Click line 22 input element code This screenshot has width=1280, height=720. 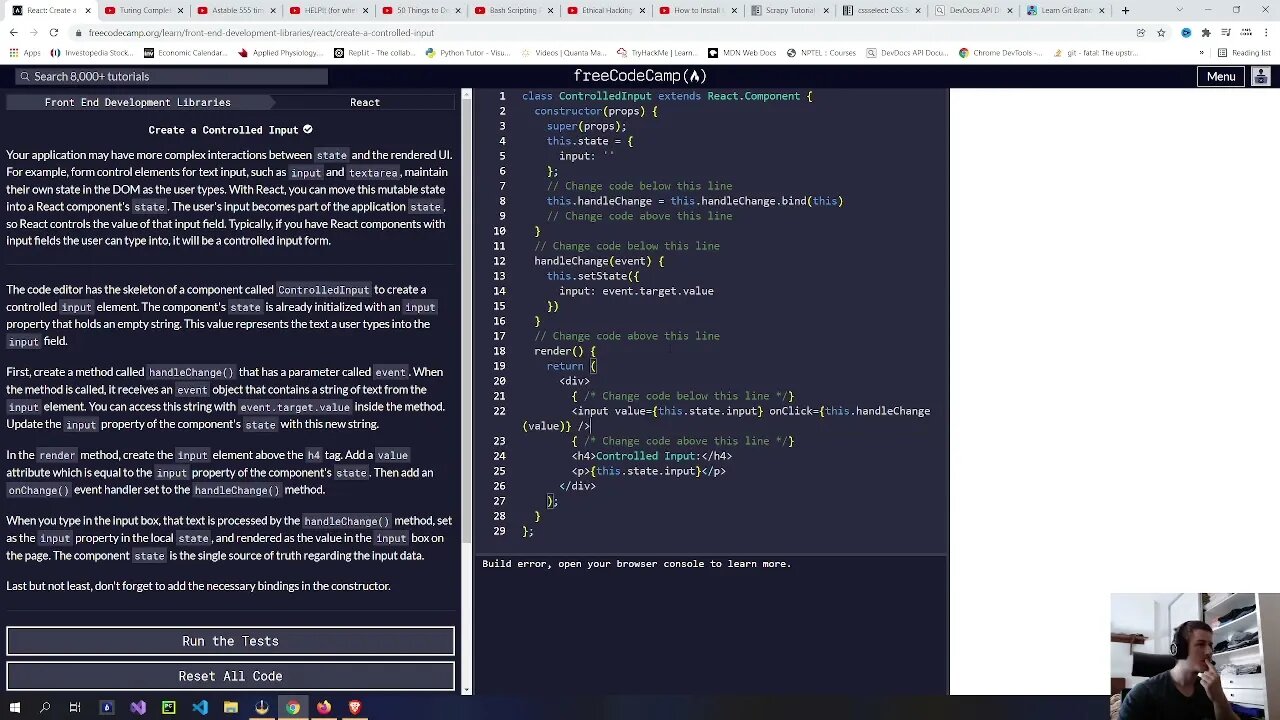click(x=726, y=418)
